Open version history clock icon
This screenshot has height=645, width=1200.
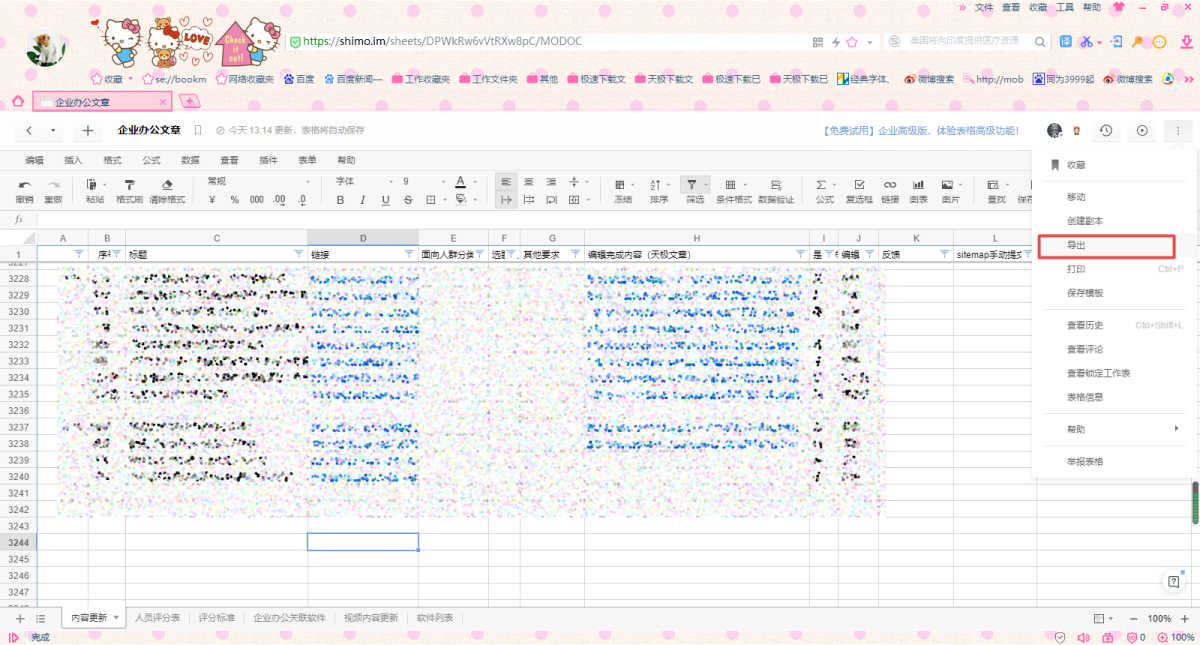click(x=1105, y=131)
